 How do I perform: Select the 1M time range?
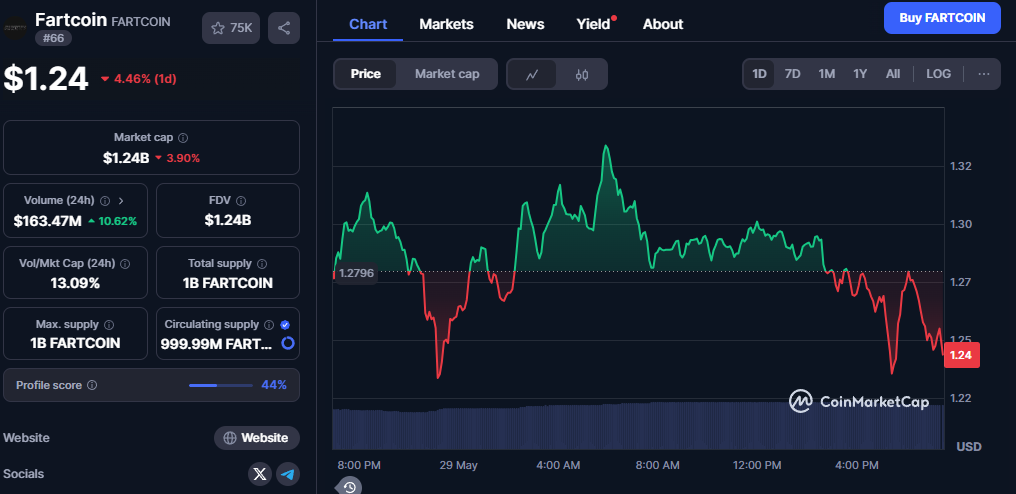point(826,74)
